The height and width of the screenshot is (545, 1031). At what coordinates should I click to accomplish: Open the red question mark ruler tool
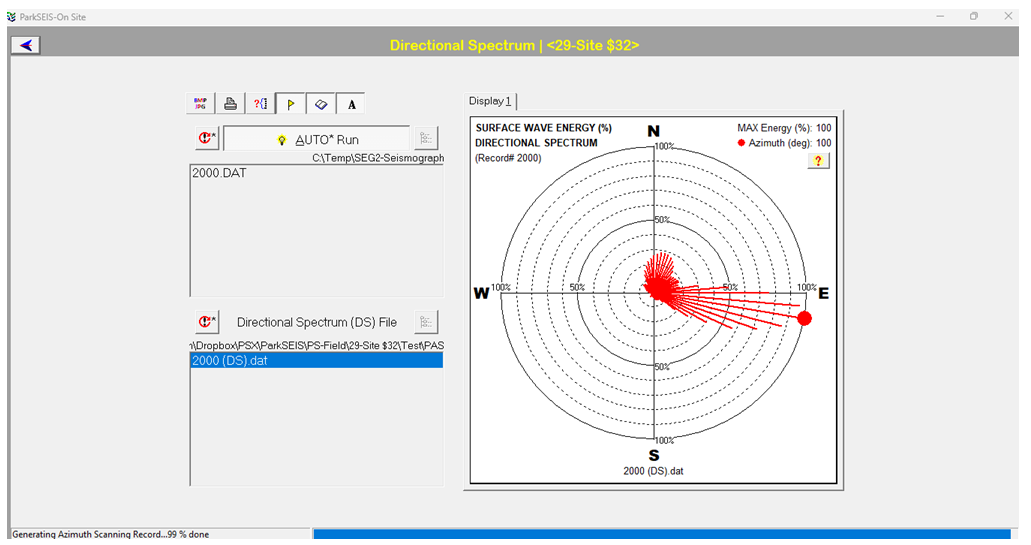(260, 104)
